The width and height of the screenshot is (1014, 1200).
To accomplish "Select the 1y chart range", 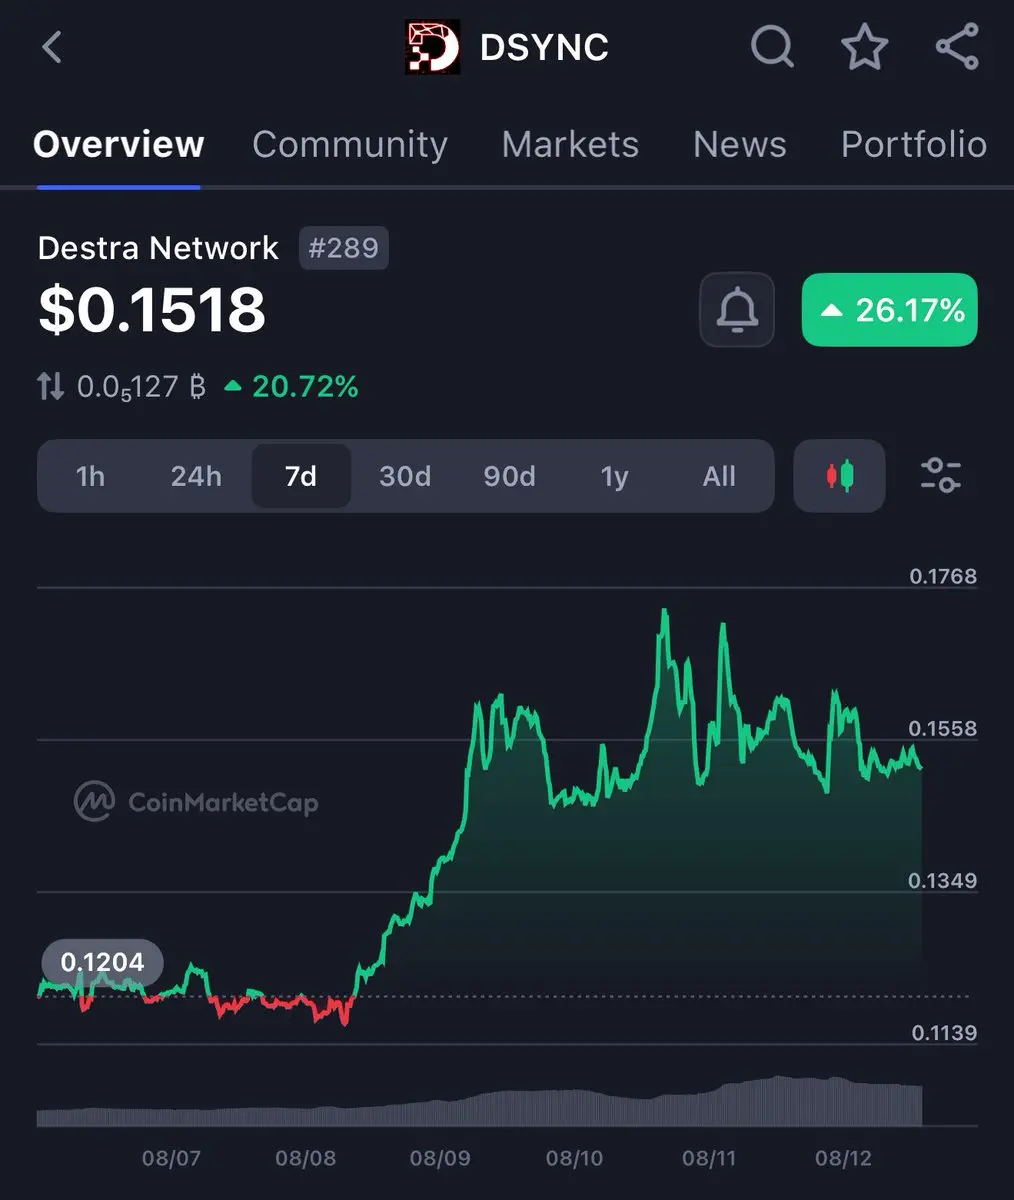I will (x=614, y=476).
